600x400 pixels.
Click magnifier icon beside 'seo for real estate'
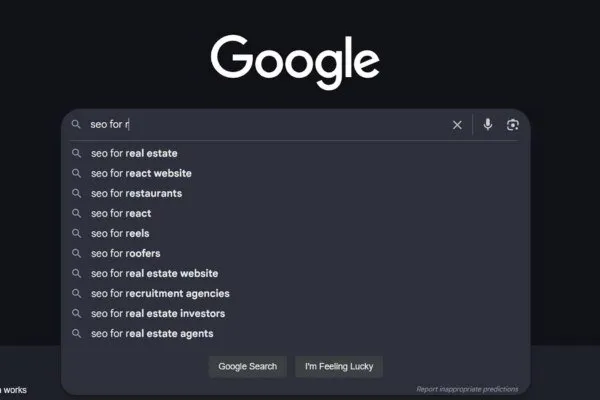[x=76, y=153]
